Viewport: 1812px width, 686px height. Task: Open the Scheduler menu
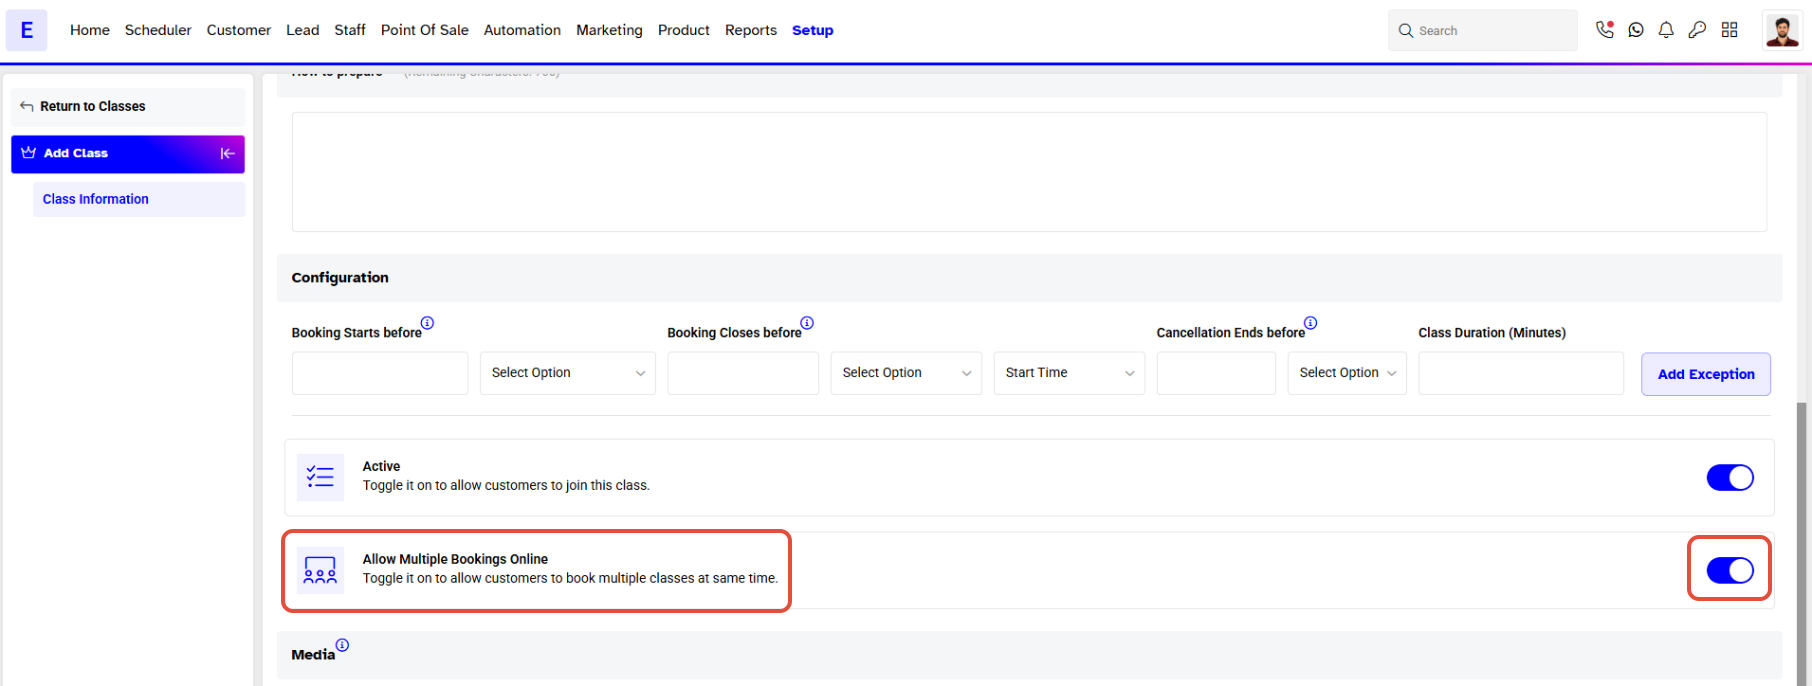pos(158,30)
